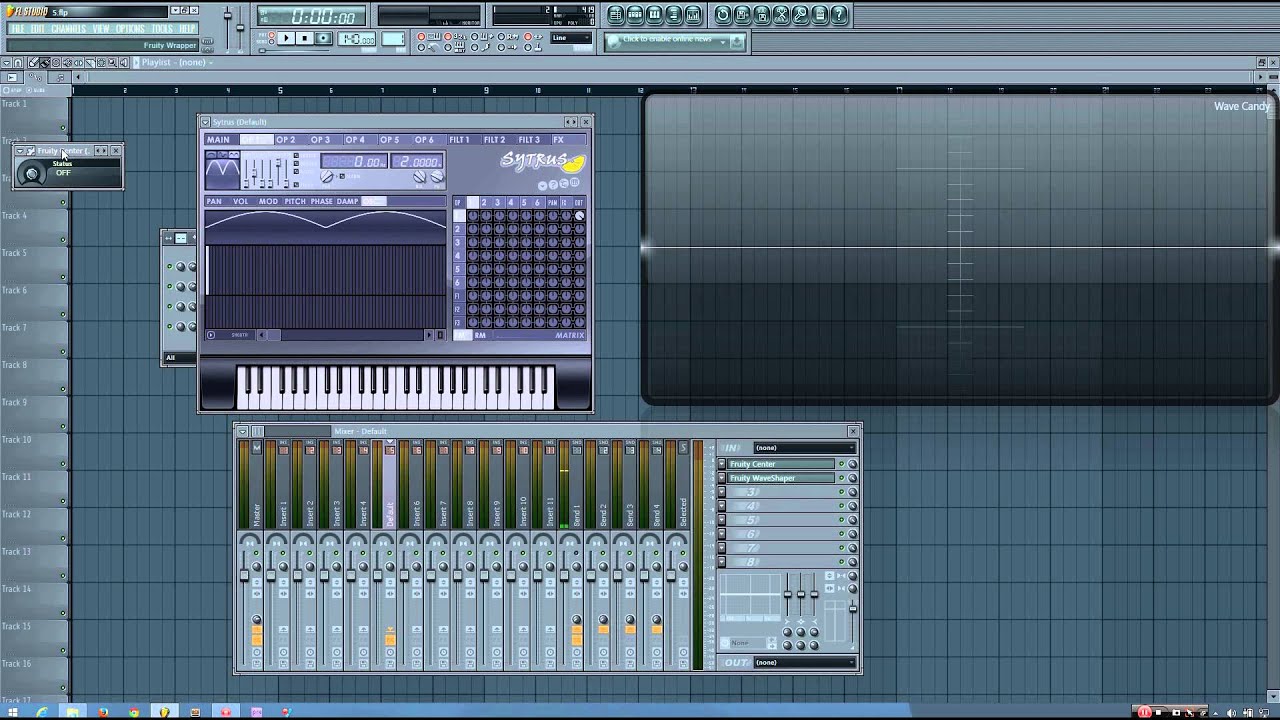Toggle the mute LED on the Master mixer track

click(x=256, y=553)
